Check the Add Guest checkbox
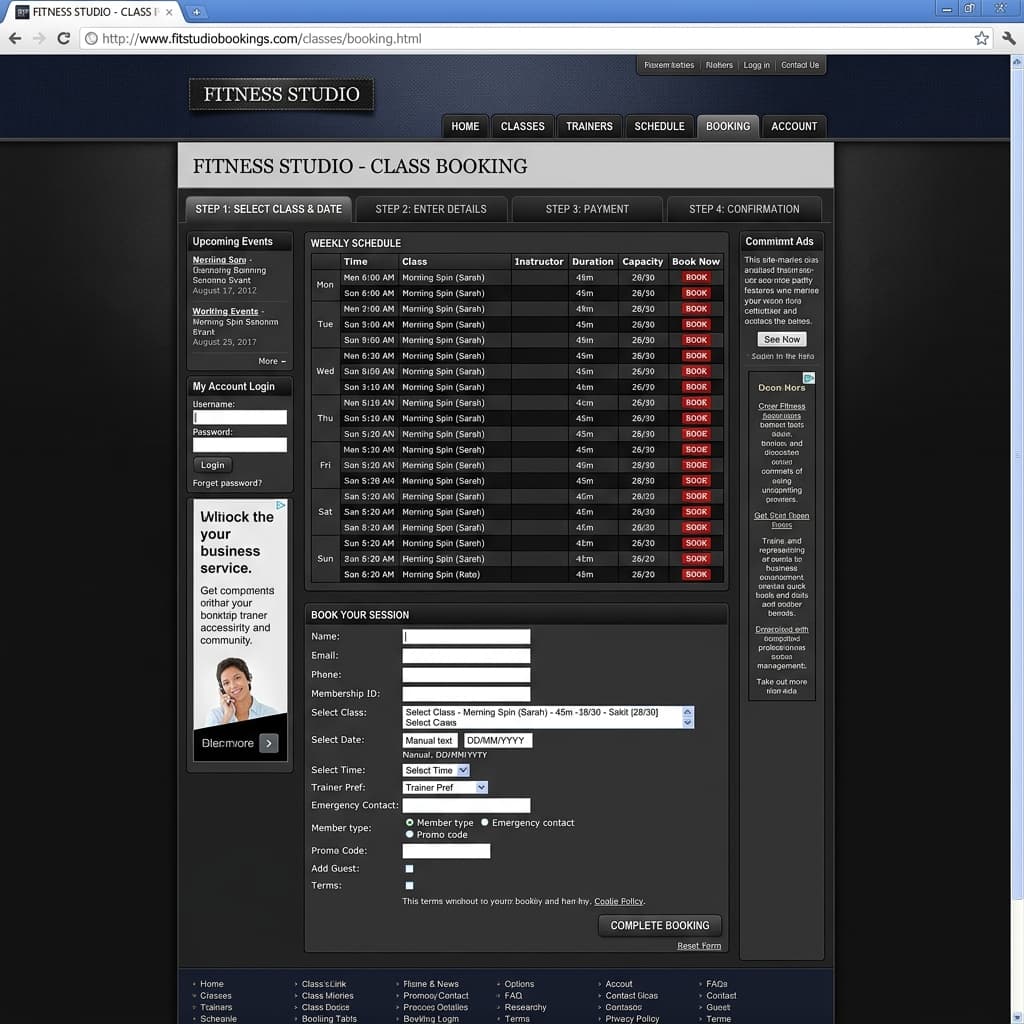Screen dimensions: 1024x1024 (409, 869)
